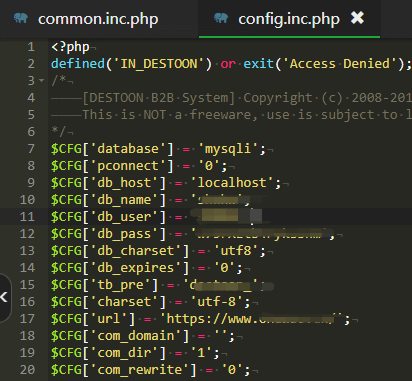Click the 'db_host' config key

coord(124,183)
